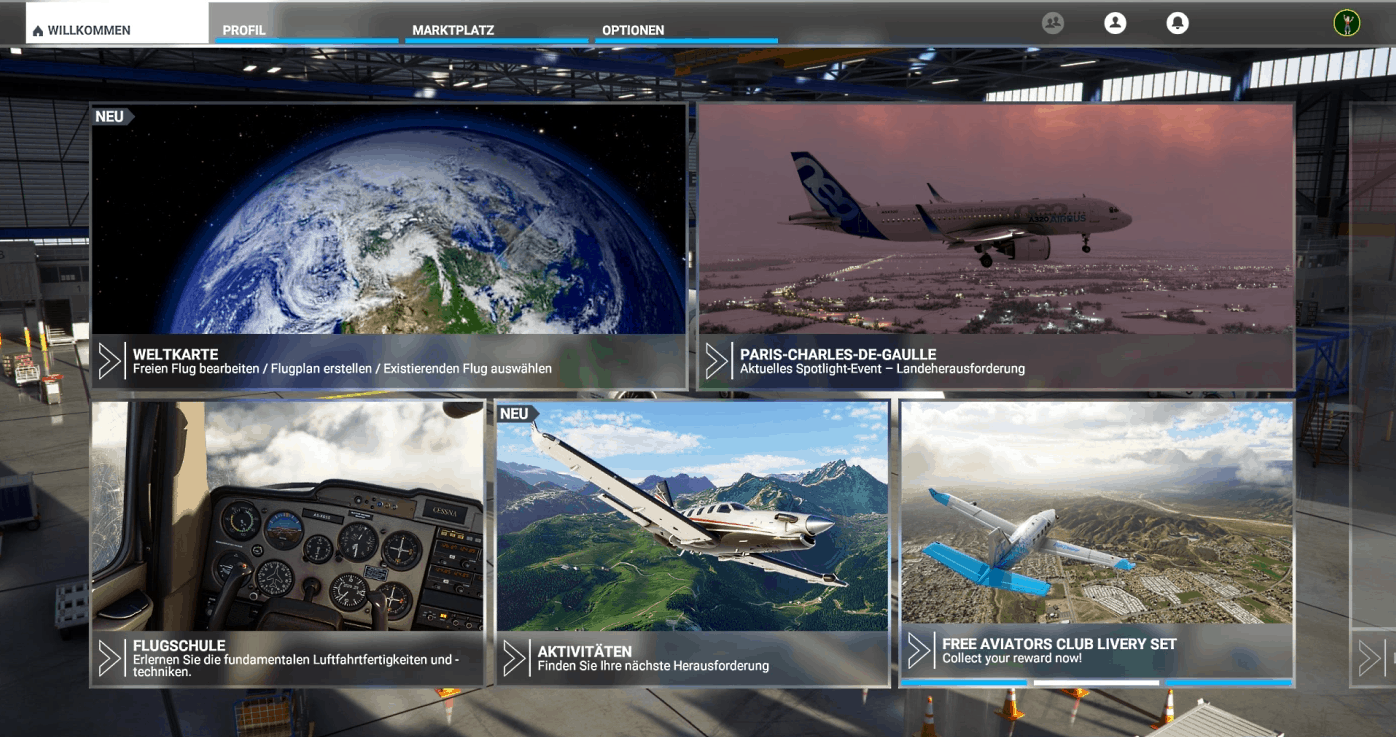The height and width of the screenshot is (737, 1396).
Task: Click the arrow on the cut-off right tile
Action: coord(1369,658)
